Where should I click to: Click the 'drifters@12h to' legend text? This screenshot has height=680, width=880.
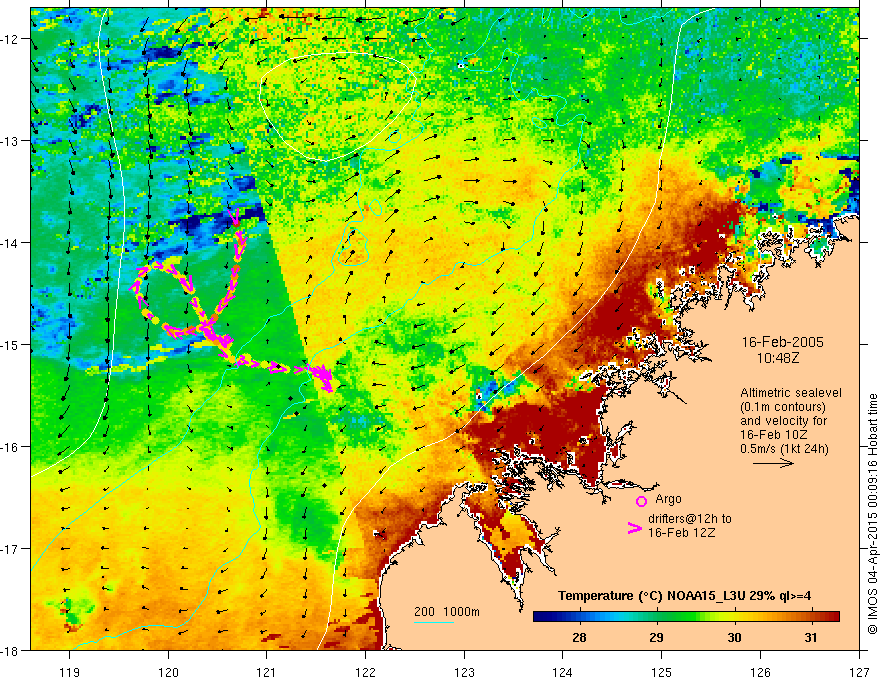tap(690, 519)
